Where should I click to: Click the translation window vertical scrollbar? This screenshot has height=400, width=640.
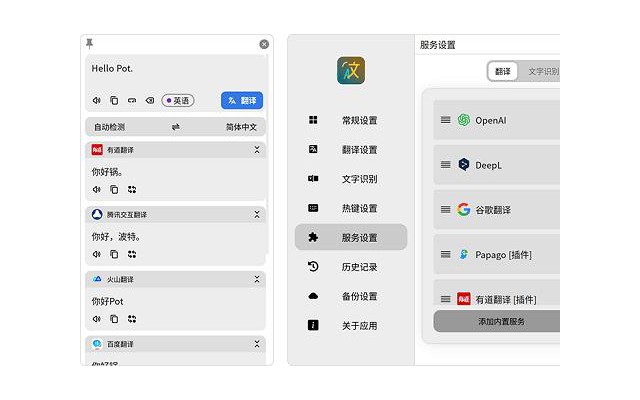click(x=268, y=155)
